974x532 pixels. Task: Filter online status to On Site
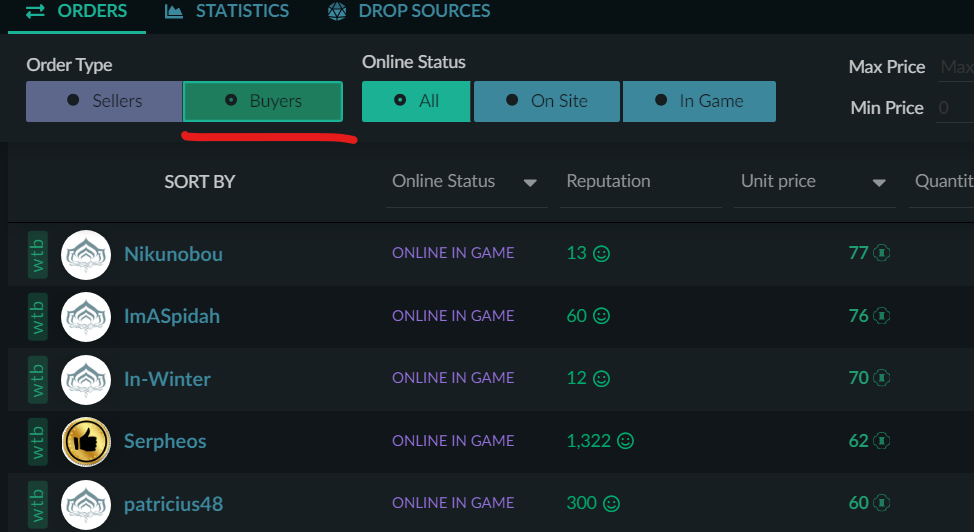tap(547, 101)
